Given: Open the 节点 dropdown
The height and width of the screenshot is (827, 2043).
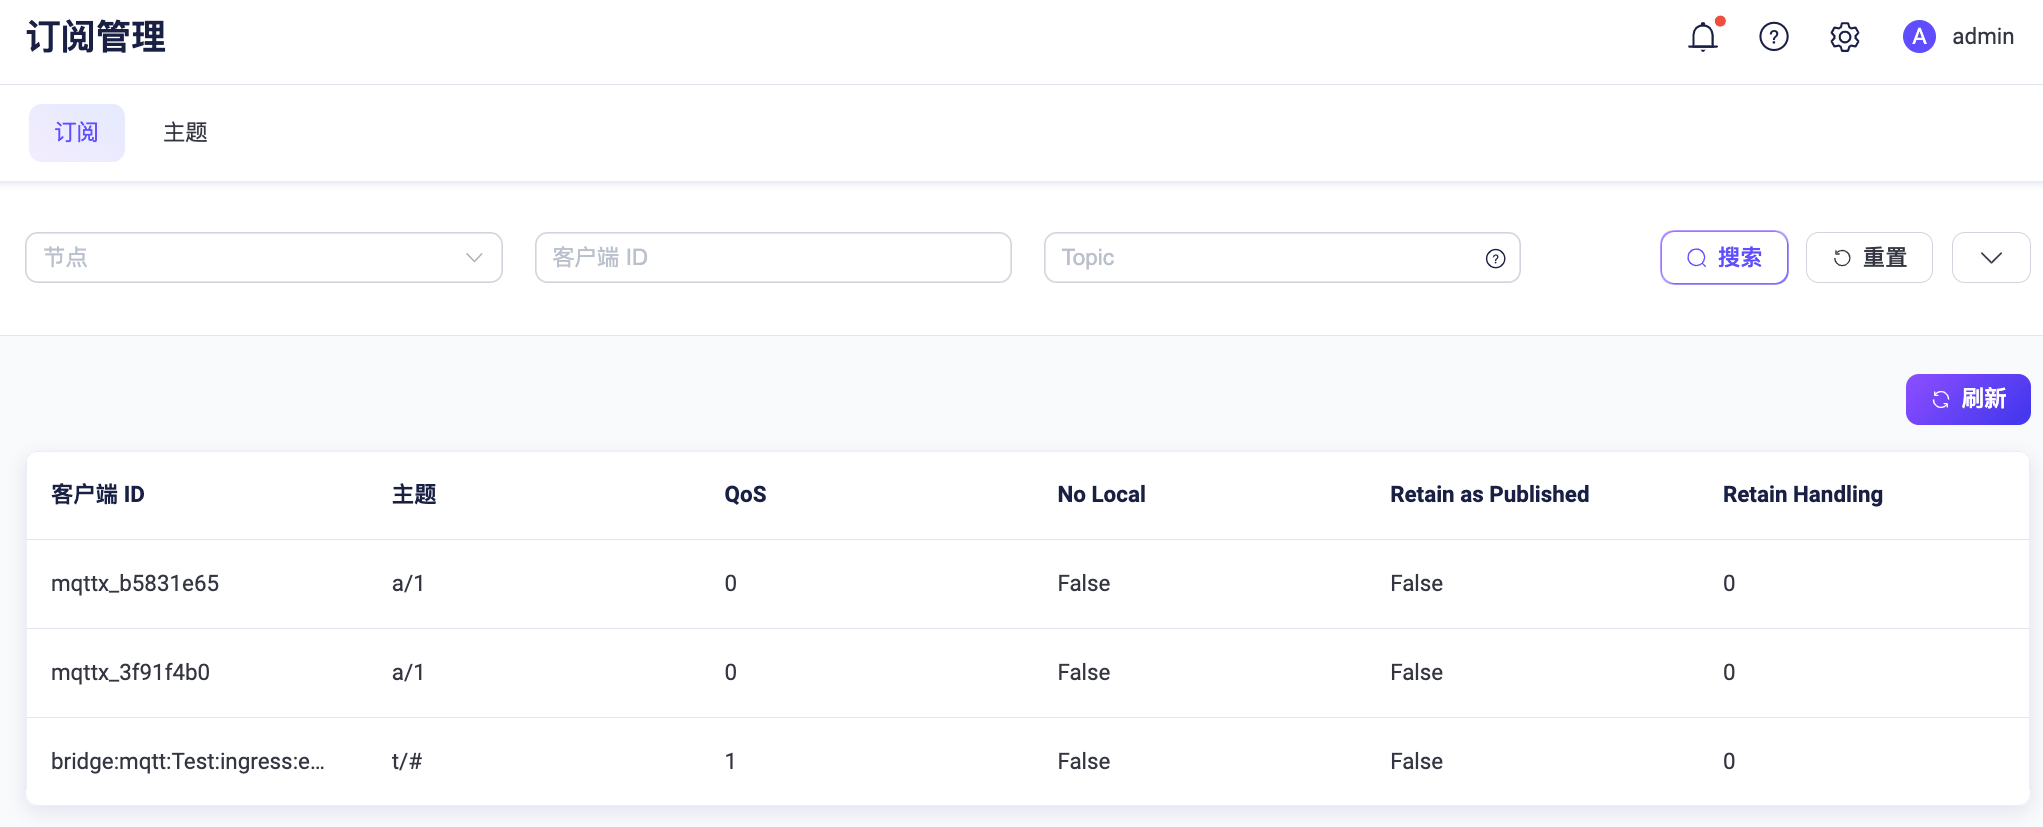Looking at the screenshot, I should (x=264, y=258).
